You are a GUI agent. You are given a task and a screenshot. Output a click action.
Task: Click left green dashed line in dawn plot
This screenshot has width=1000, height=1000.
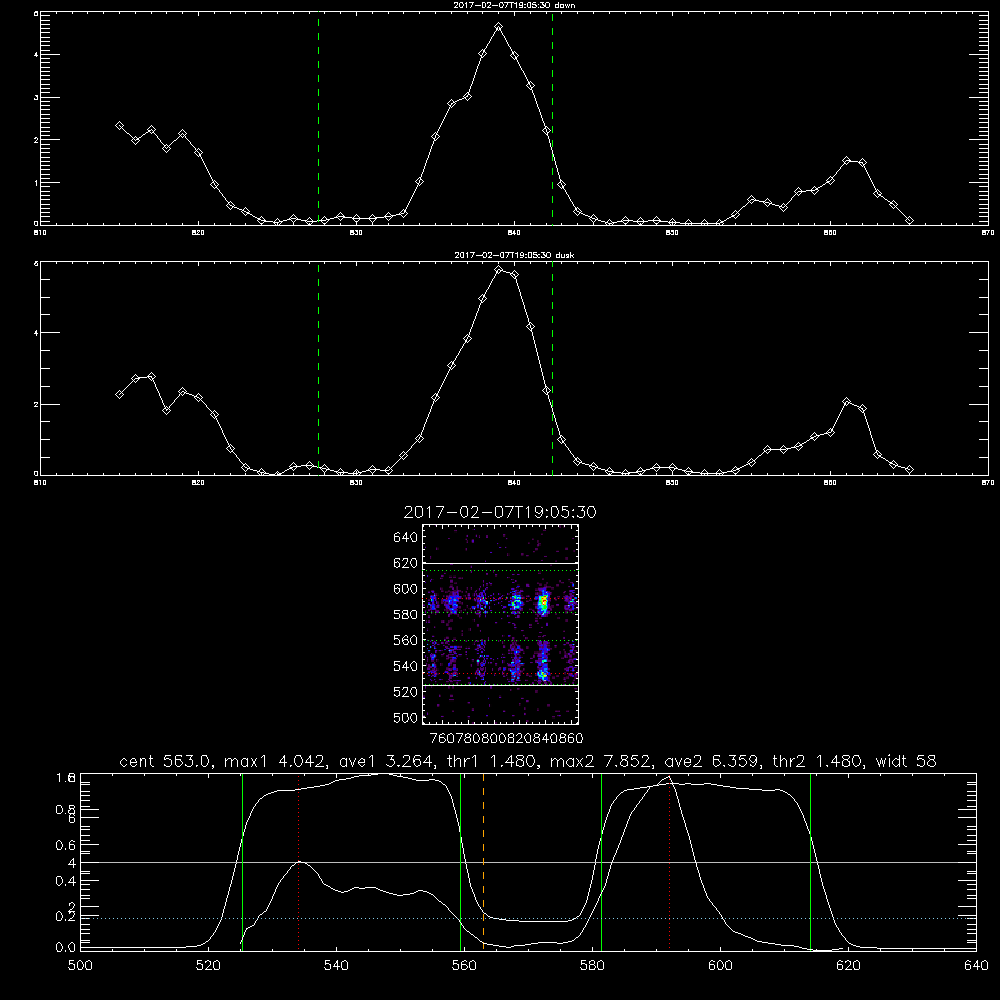pos(318,118)
